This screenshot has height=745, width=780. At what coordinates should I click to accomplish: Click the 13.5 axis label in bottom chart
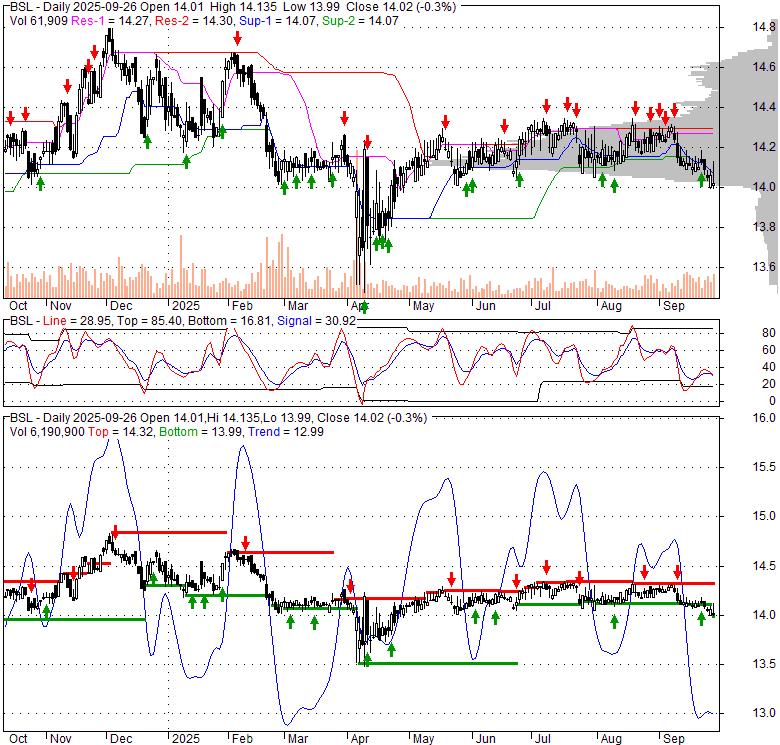click(764, 663)
